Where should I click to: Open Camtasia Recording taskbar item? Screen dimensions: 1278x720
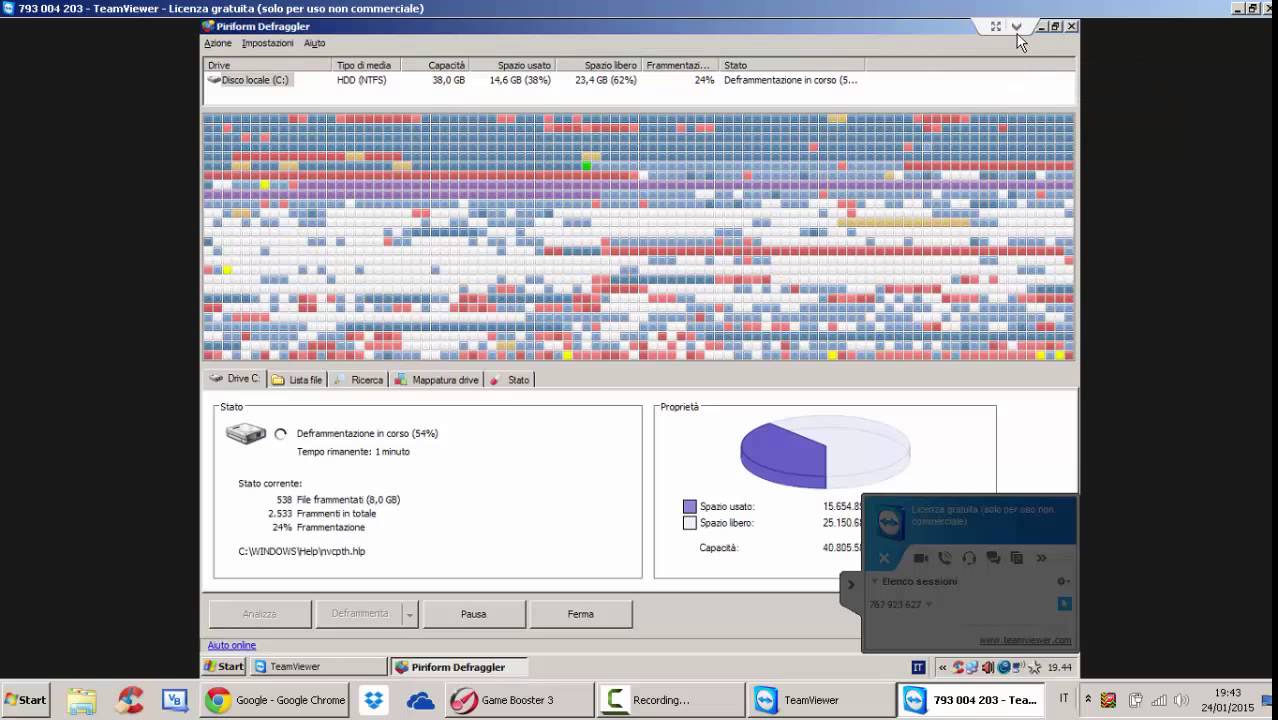click(x=671, y=700)
